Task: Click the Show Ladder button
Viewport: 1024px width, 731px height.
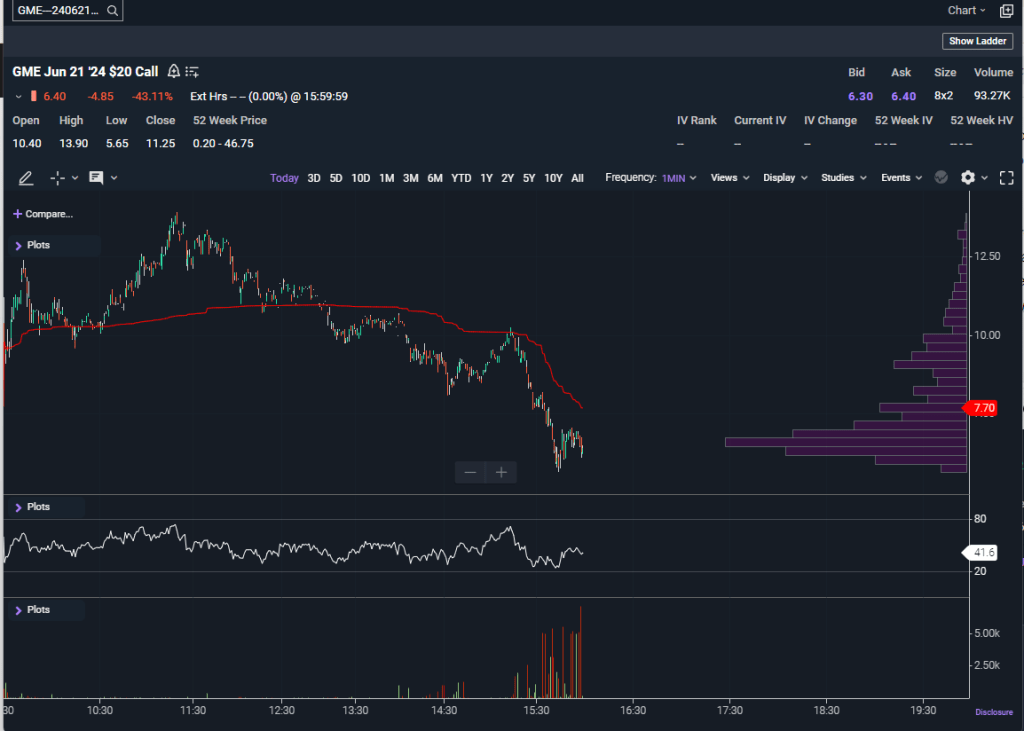Action: coord(977,41)
